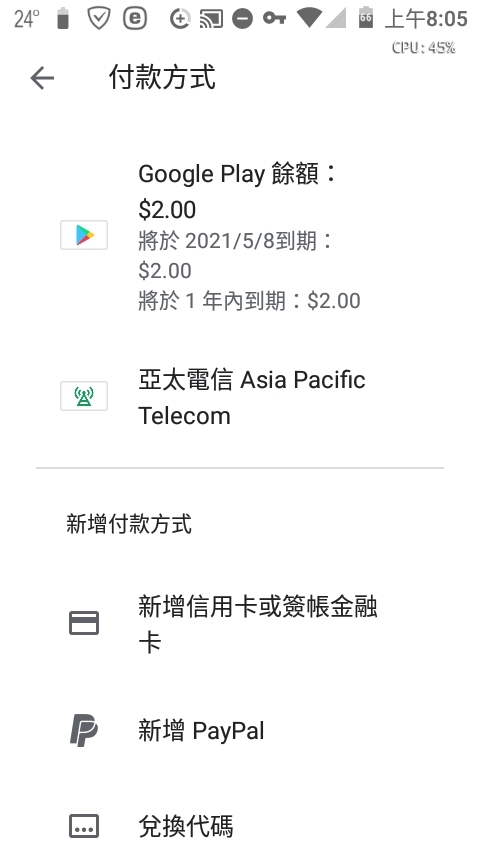Choose 新增 PayPal option
This screenshot has width=480, height=854.
pyautogui.click(x=240, y=730)
